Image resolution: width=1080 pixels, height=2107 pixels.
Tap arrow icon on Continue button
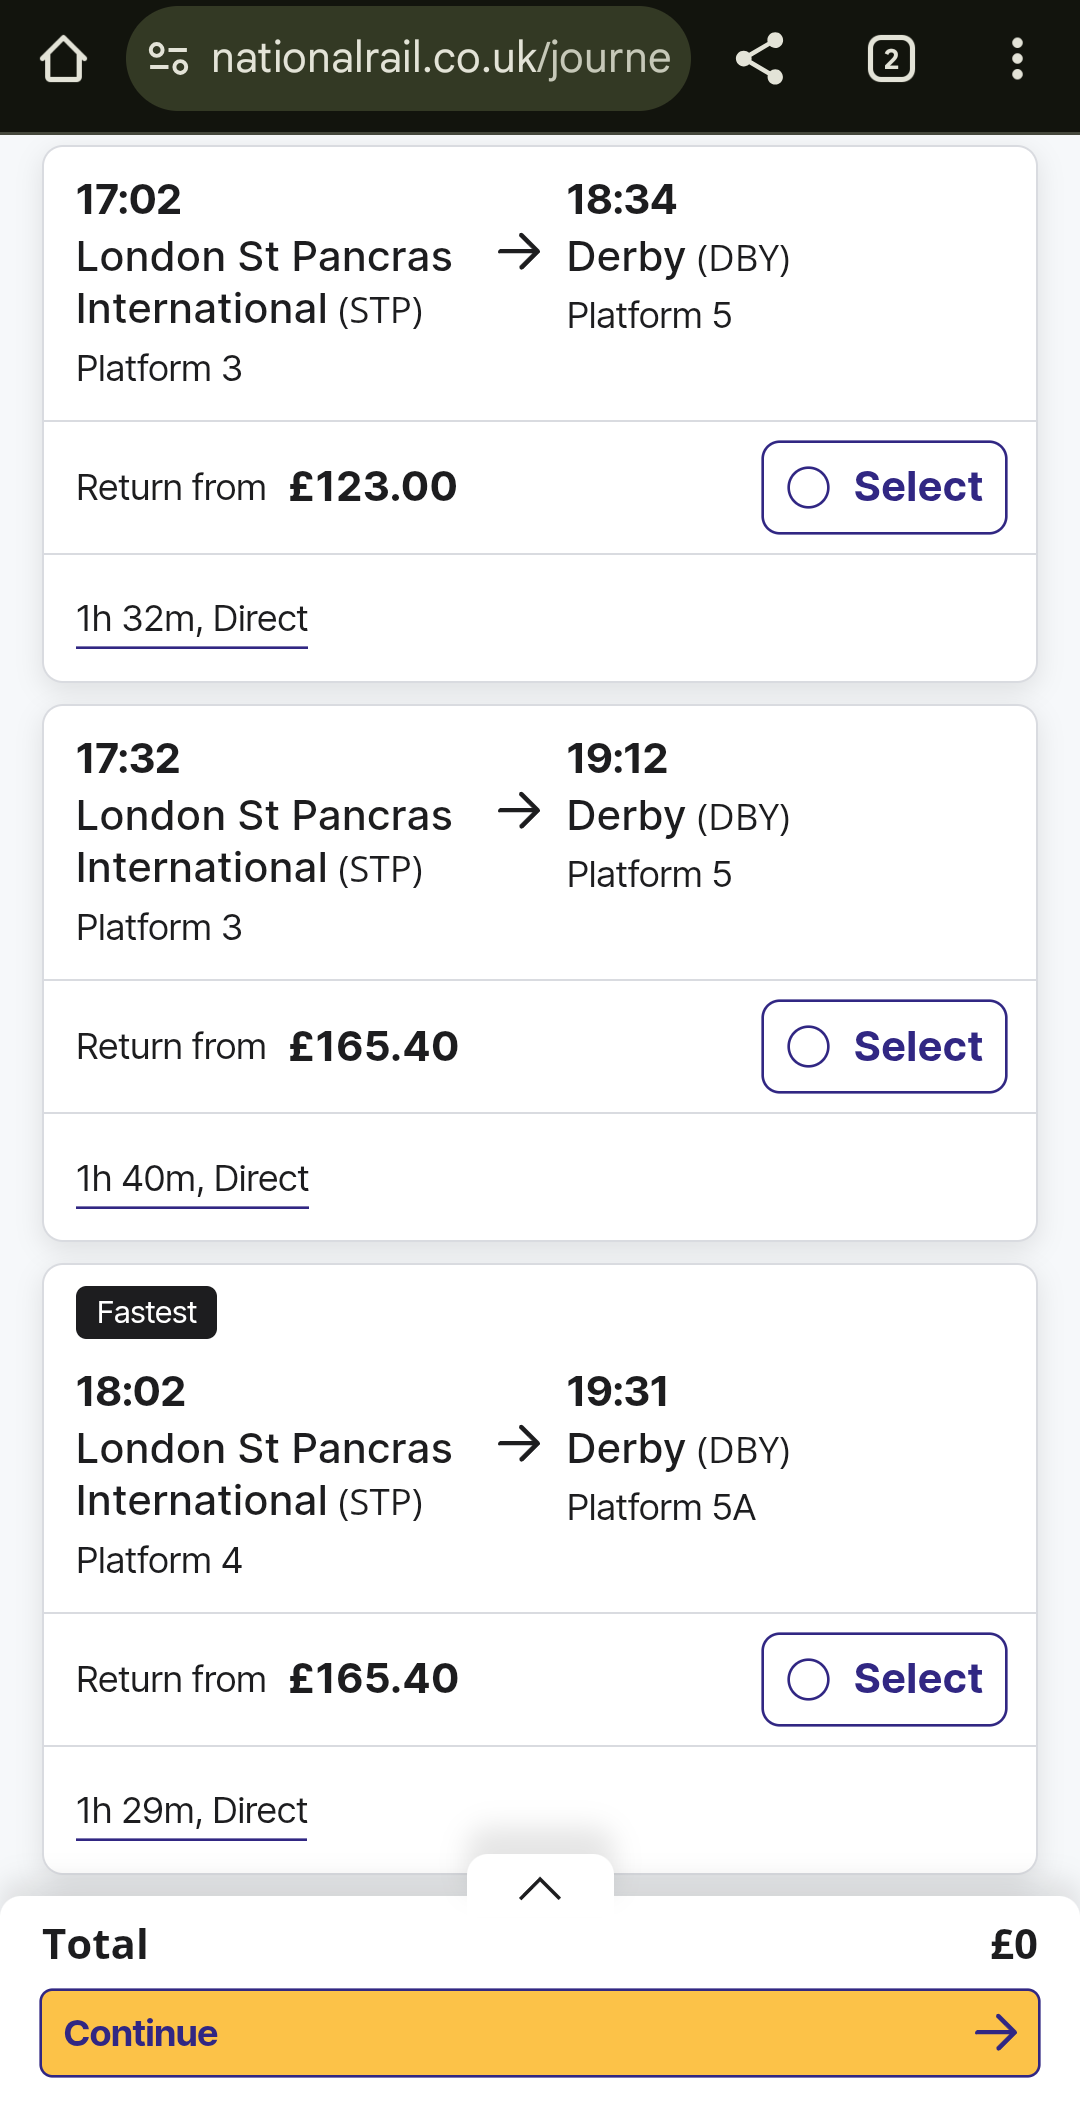point(995,2032)
